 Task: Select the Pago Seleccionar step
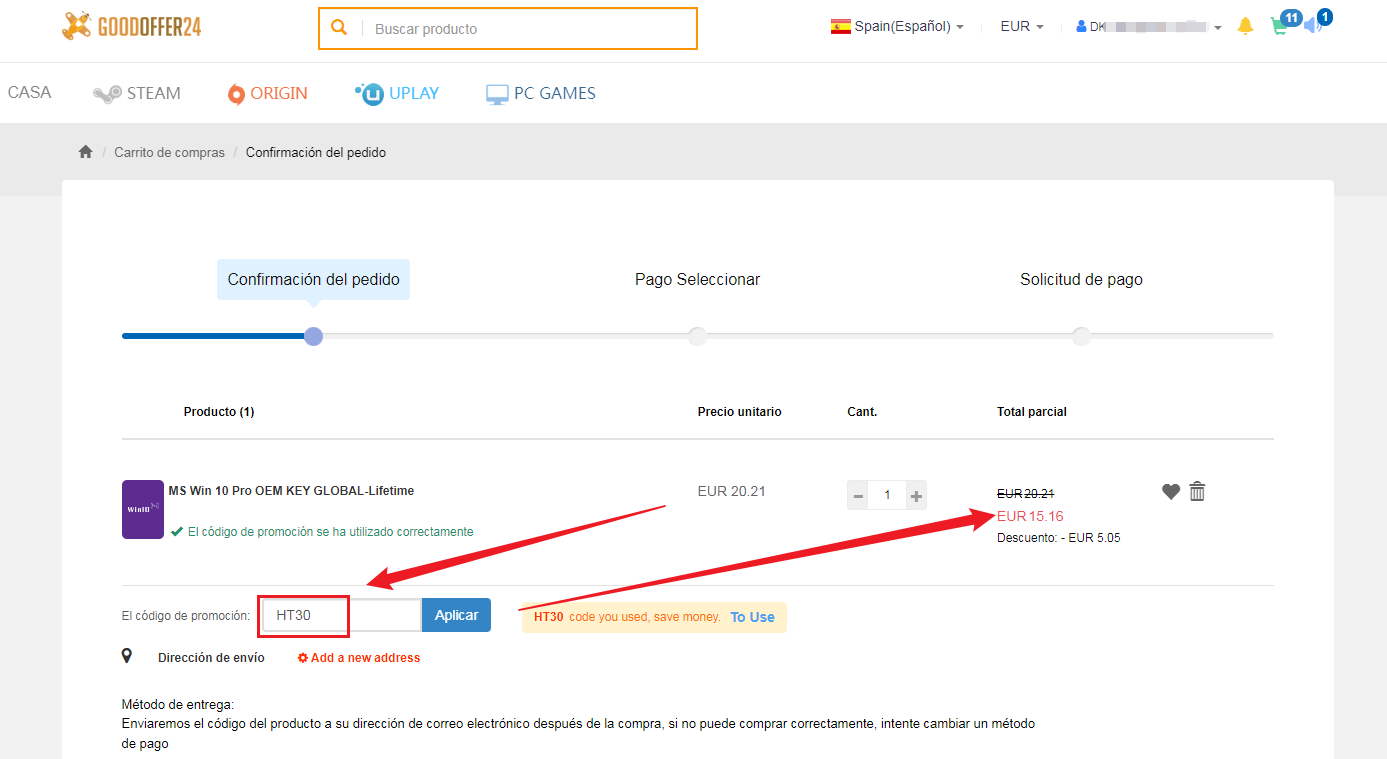pos(697,280)
